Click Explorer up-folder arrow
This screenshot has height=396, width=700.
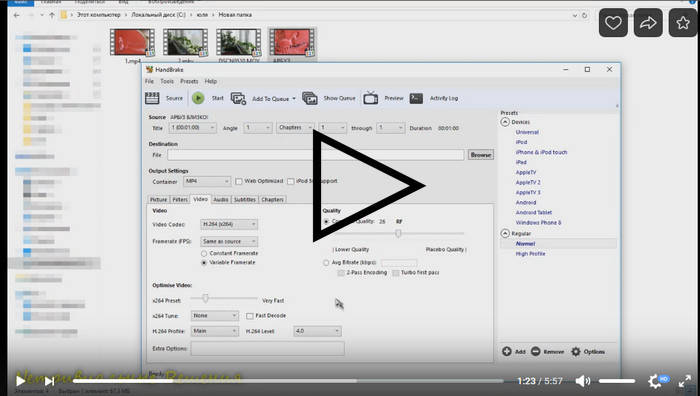52,15
